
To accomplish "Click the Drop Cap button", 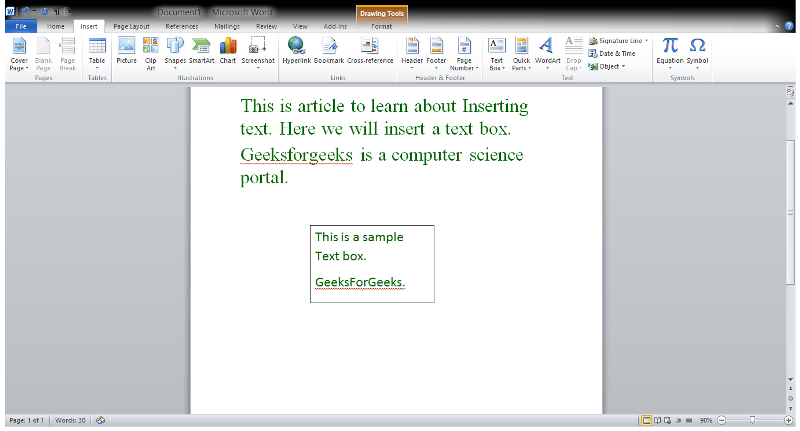I will (x=573, y=54).
